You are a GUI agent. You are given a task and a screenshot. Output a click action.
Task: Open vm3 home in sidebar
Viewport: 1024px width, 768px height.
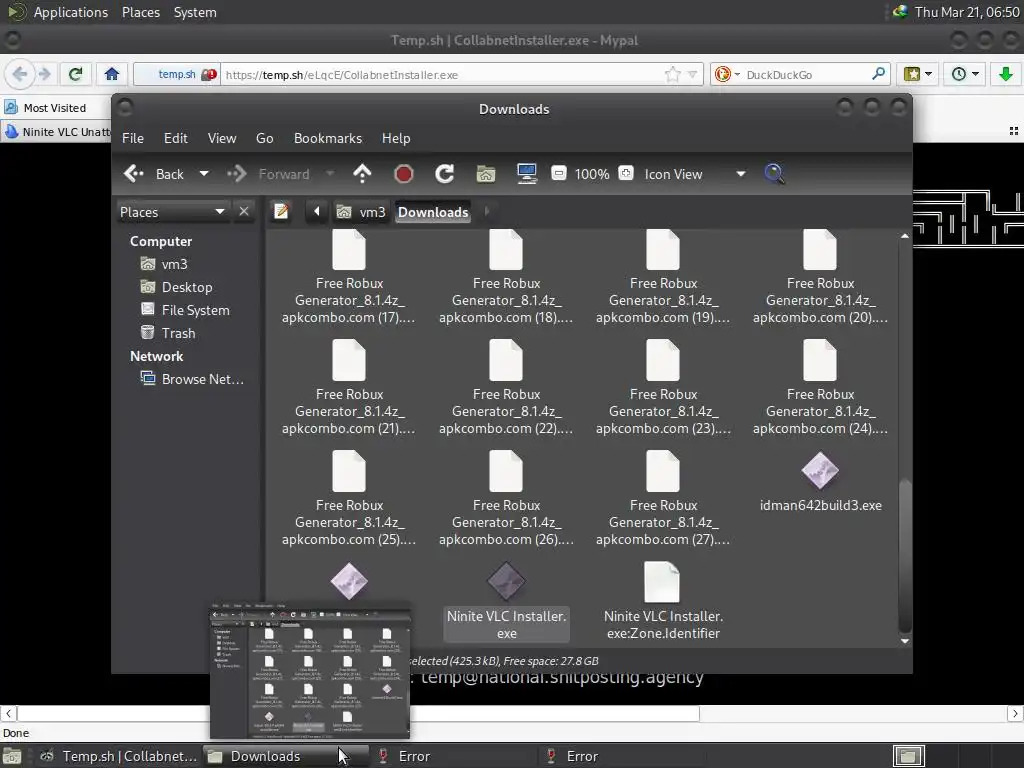(165, 264)
